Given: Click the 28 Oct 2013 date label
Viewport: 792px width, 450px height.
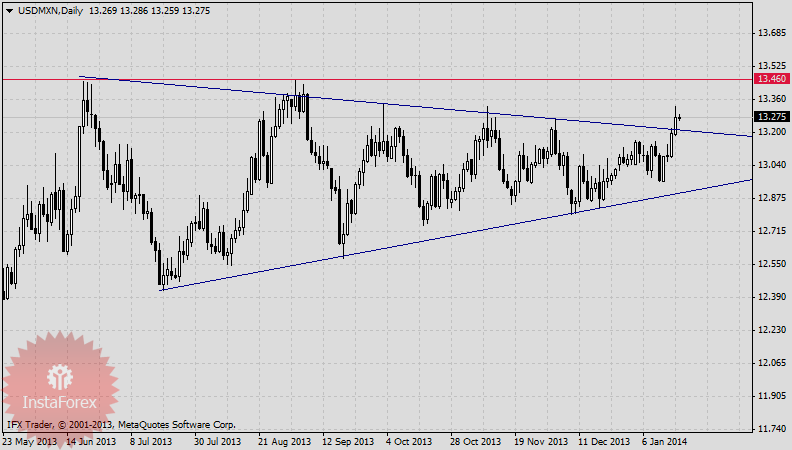Looking at the screenshot, I should [474, 441].
